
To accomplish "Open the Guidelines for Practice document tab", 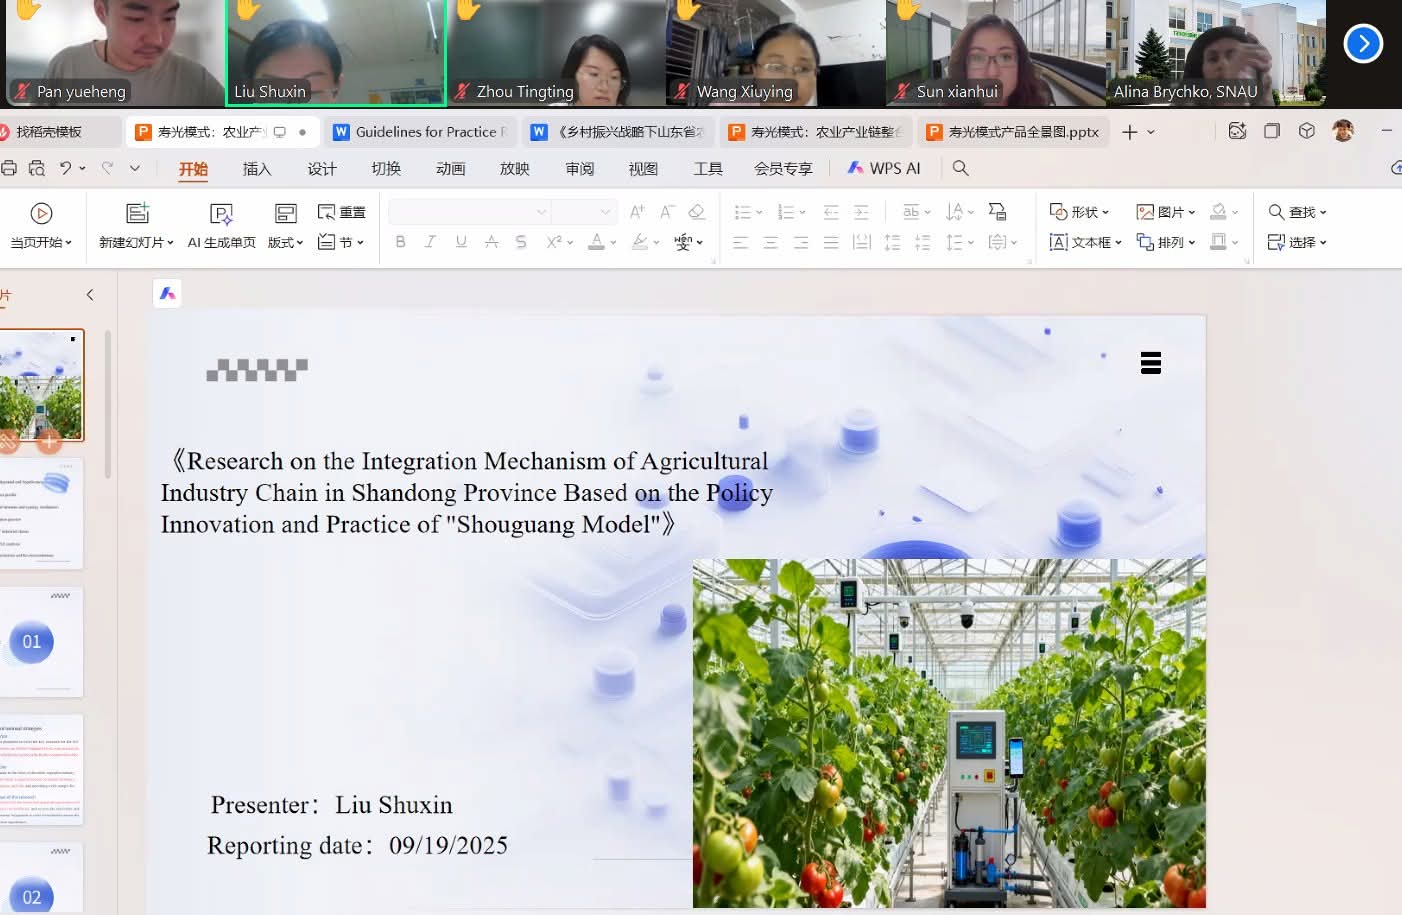I will point(421,132).
